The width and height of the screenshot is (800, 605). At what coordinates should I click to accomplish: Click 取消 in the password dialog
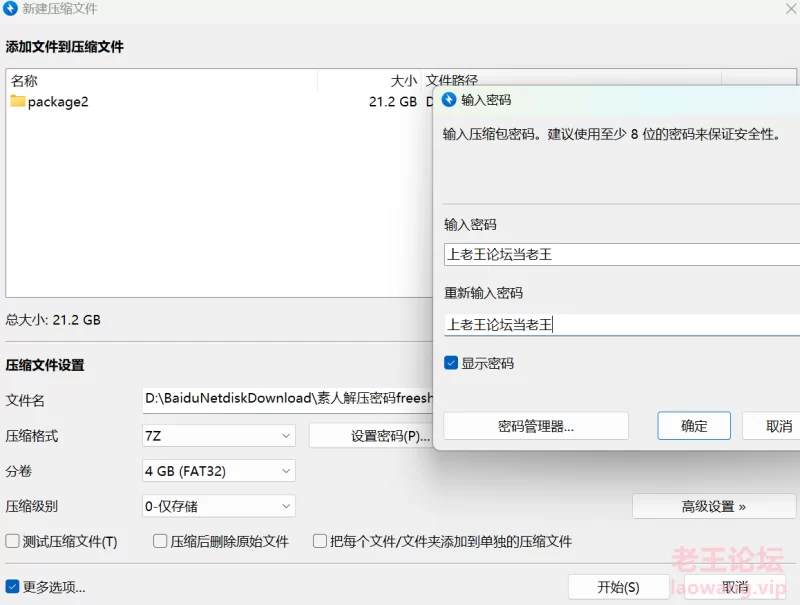coord(771,426)
